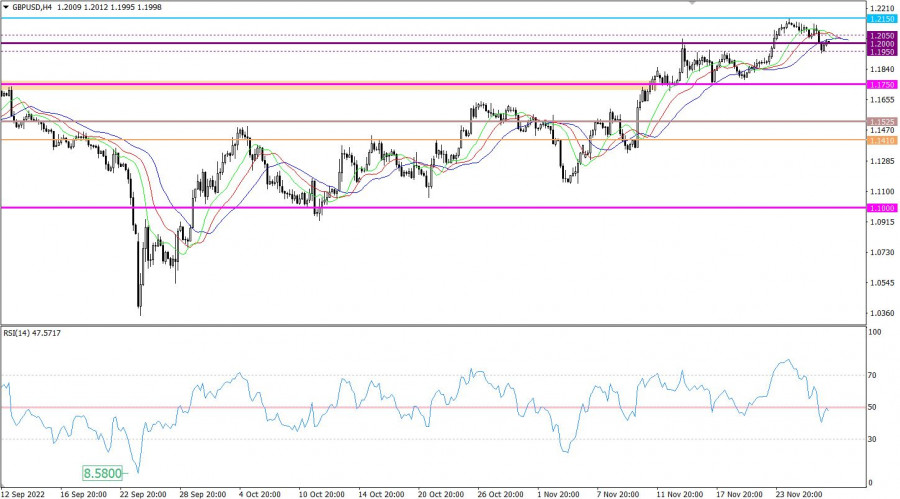Click the 1.1950 level price tag
The image size is (900, 499).
[881, 52]
